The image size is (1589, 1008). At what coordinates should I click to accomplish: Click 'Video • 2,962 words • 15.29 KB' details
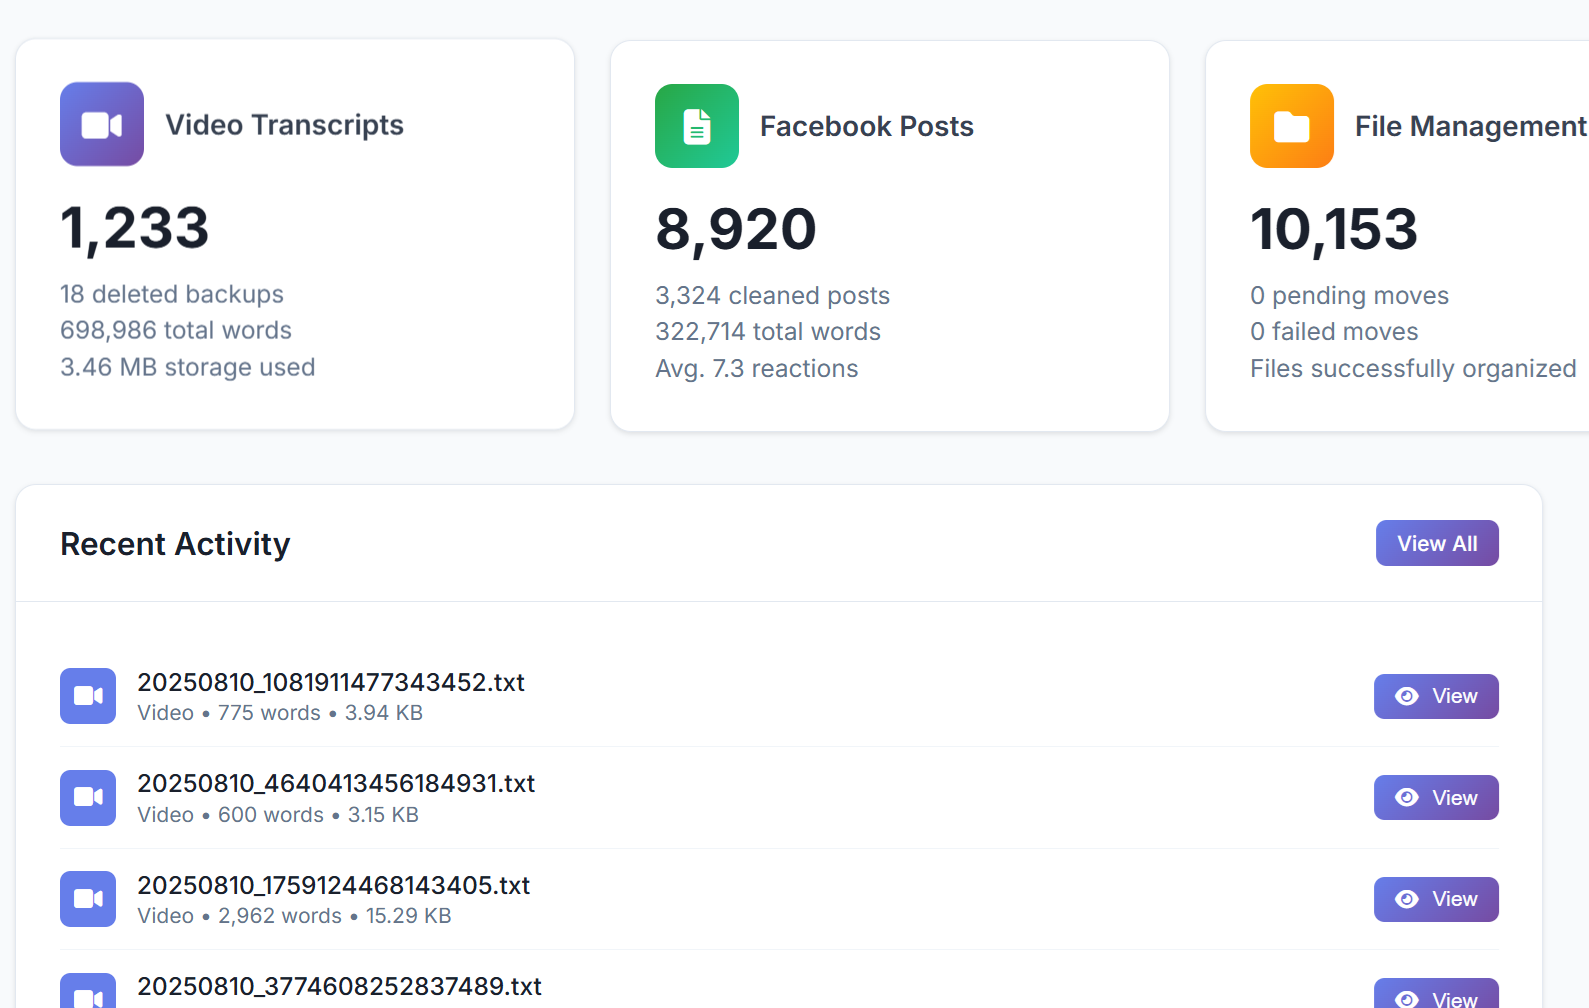click(294, 916)
